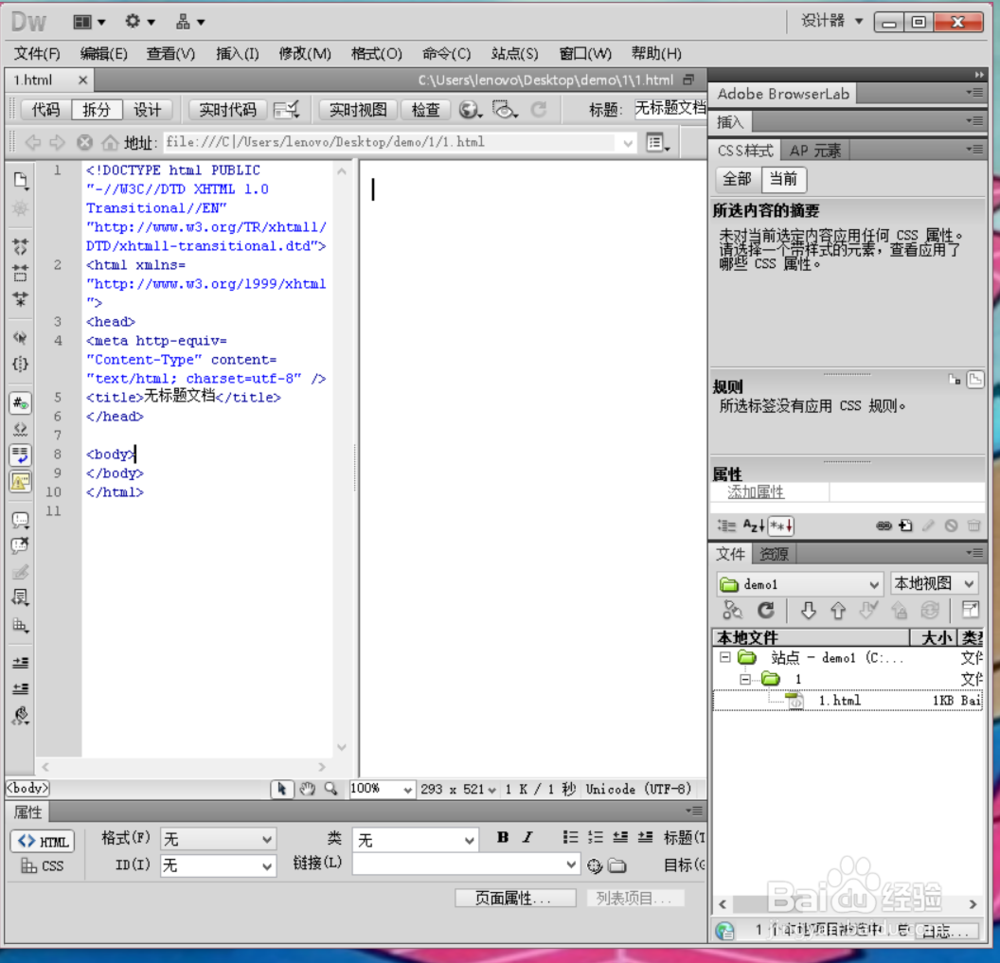Select HTML mode in properties panel
This screenshot has height=963, width=1000.
pyautogui.click(x=43, y=841)
